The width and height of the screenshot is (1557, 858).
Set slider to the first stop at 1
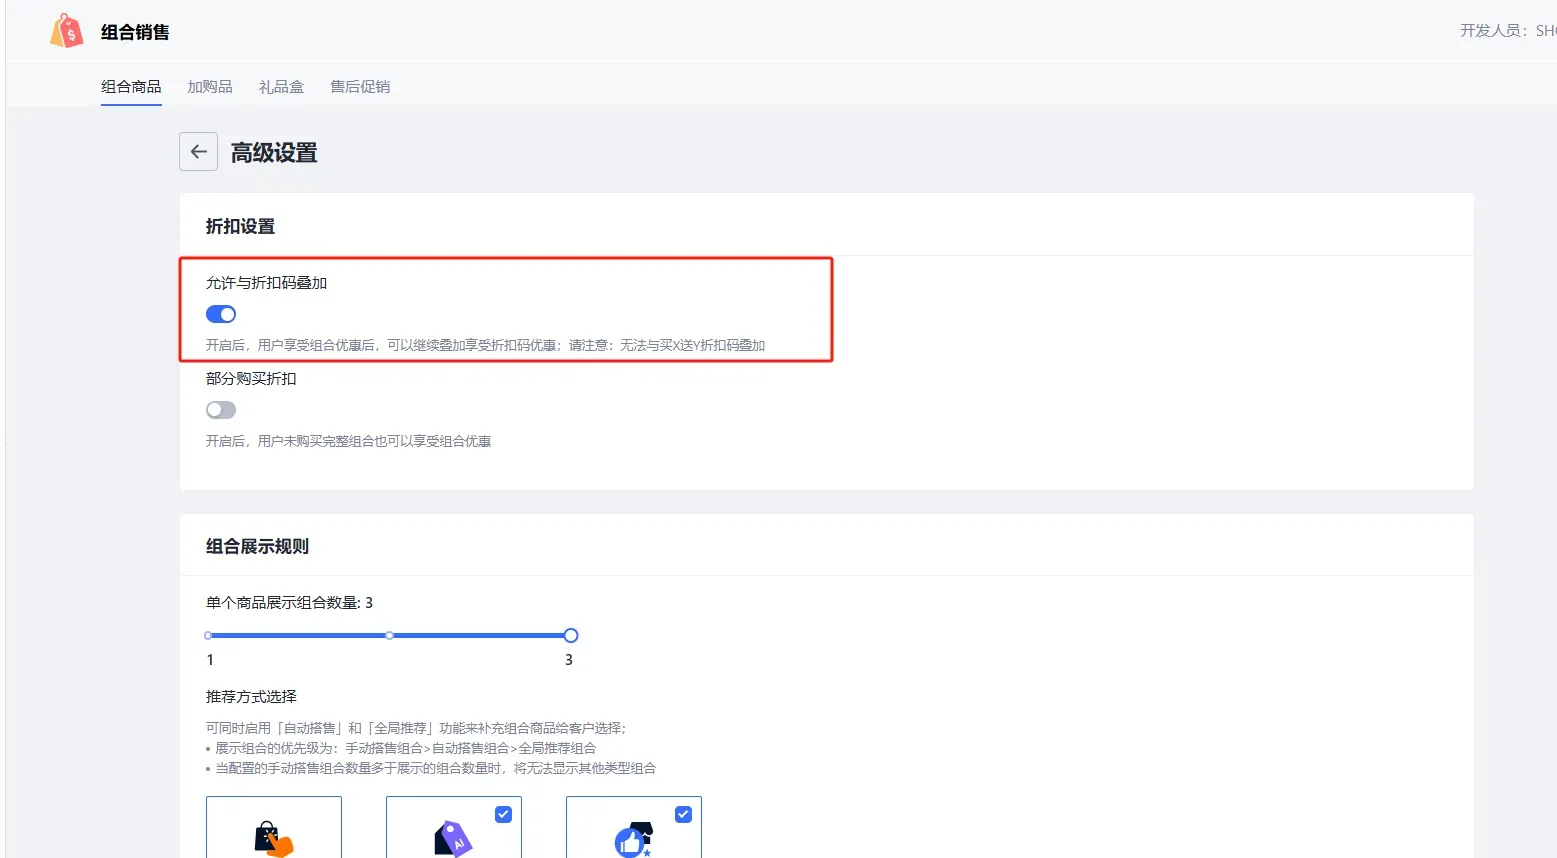208,635
